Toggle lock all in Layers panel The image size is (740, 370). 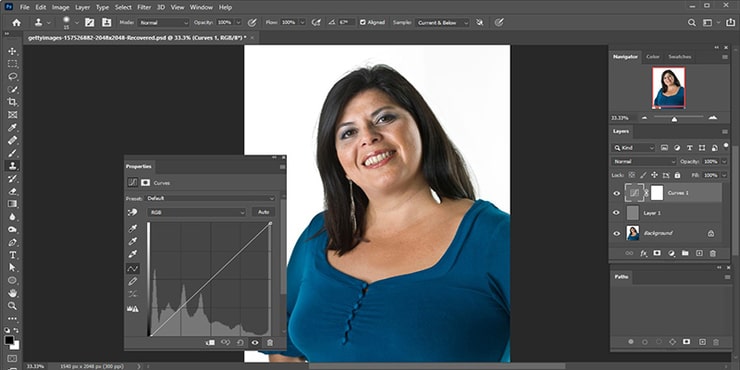[x=678, y=175]
